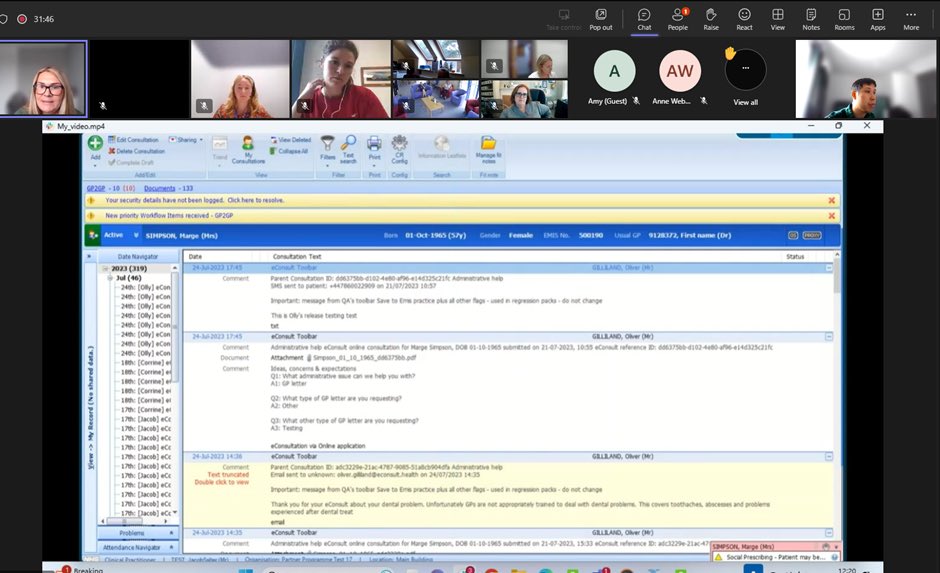Click the Raise hand button
The image size is (940, 573).
711,19
